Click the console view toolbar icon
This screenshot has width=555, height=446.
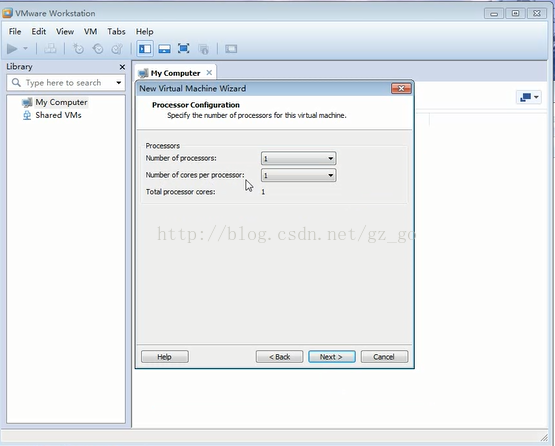click(x=231, y=48)
